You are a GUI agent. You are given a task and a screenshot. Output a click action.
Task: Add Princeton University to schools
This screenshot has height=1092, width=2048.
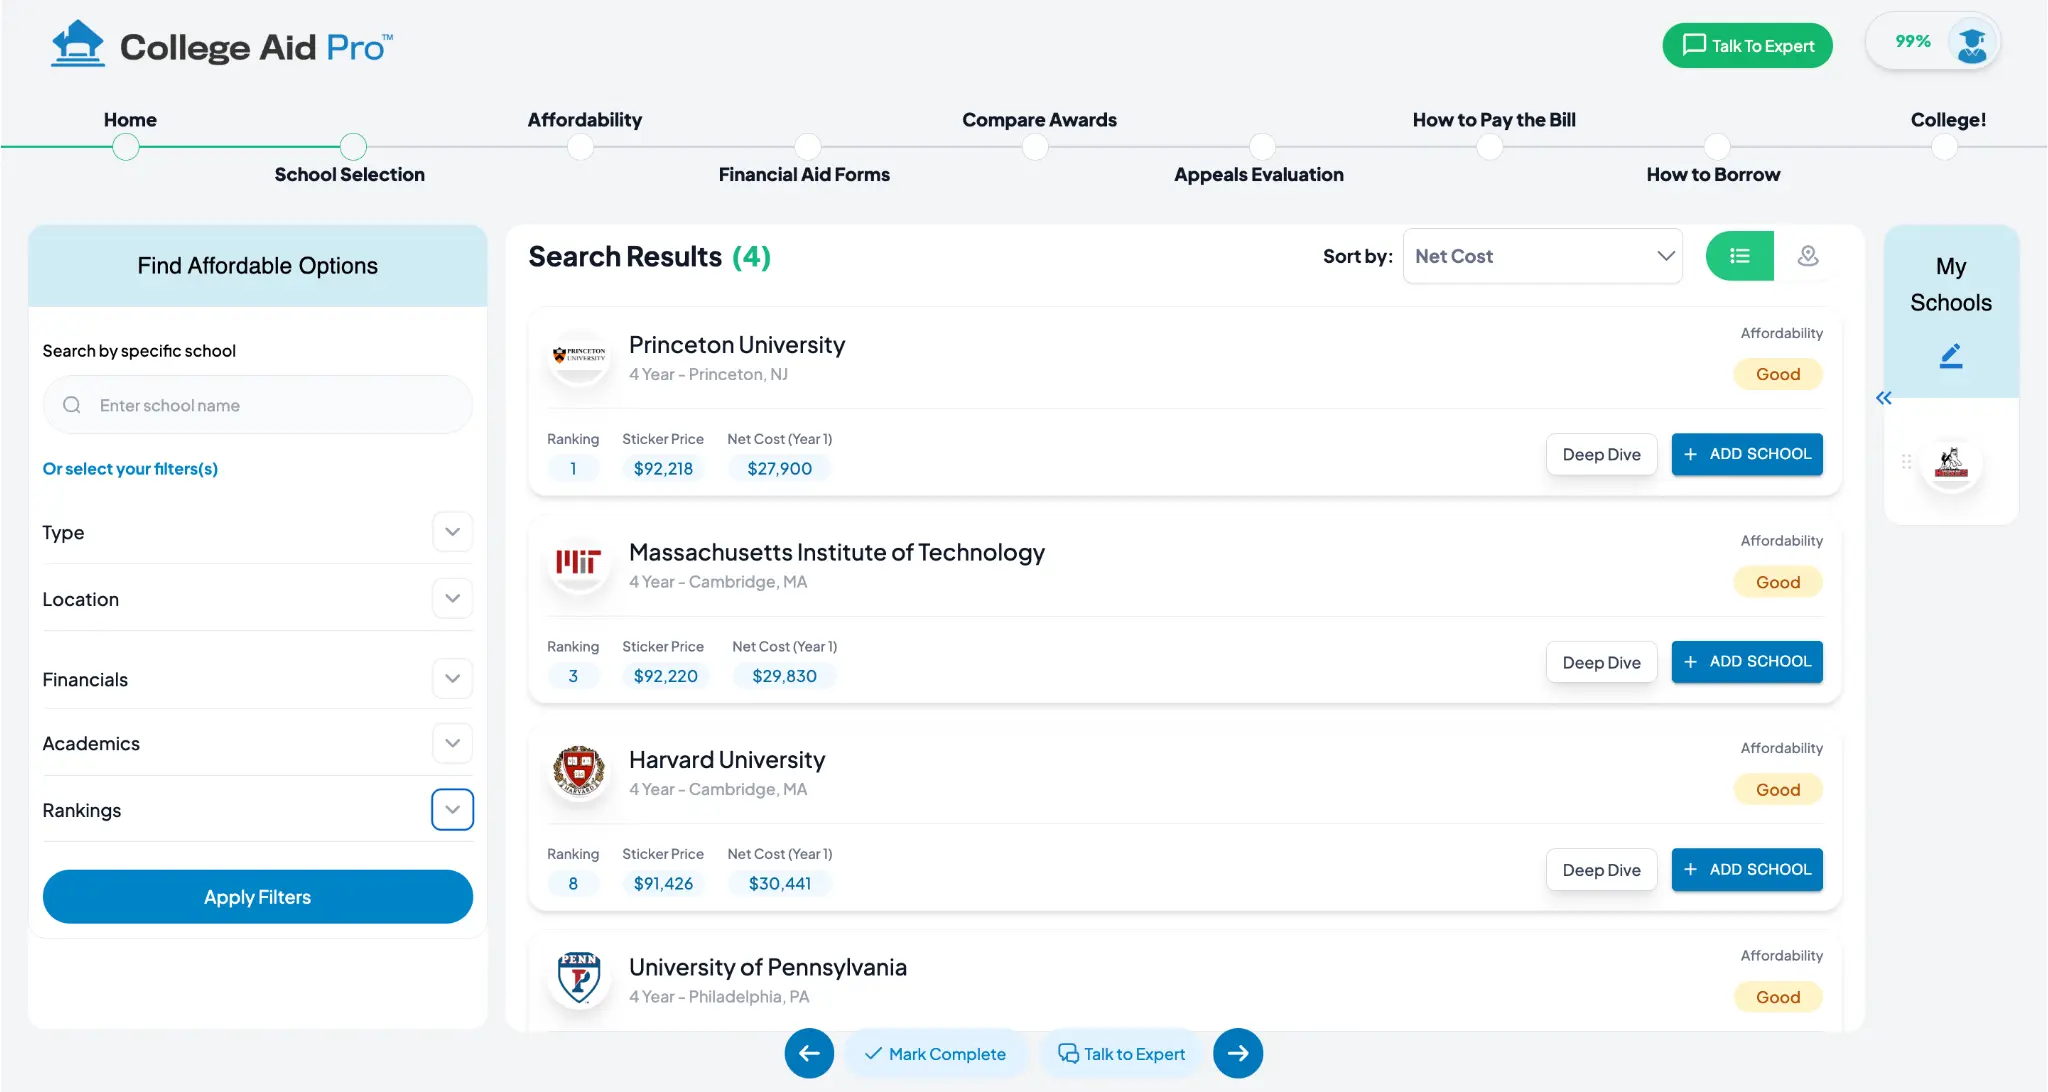point(1747,454)
